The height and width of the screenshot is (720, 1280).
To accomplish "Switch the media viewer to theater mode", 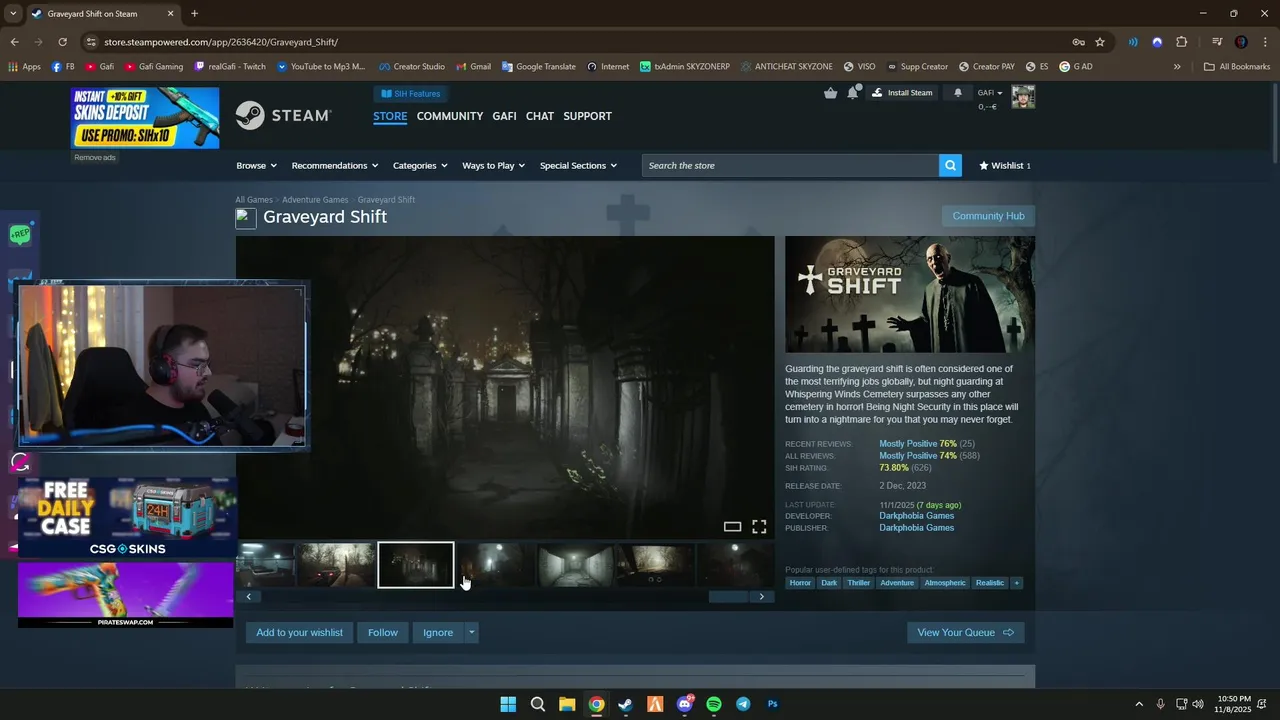I will point(732,527).
